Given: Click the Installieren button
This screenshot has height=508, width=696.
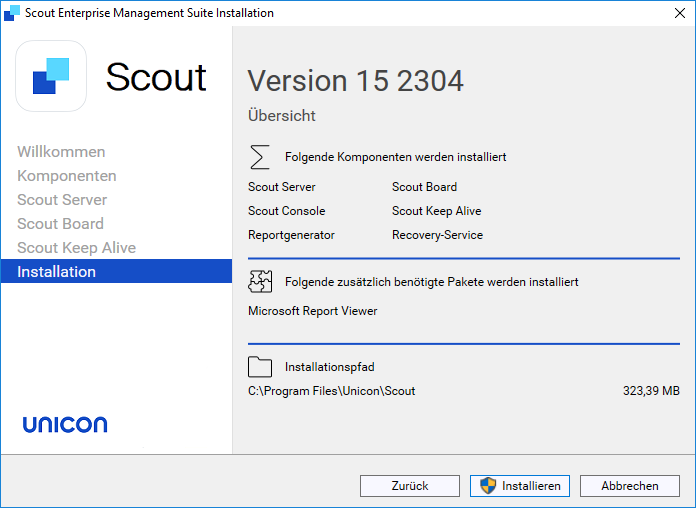Looking at the screenshot, I should coord(520,486).
